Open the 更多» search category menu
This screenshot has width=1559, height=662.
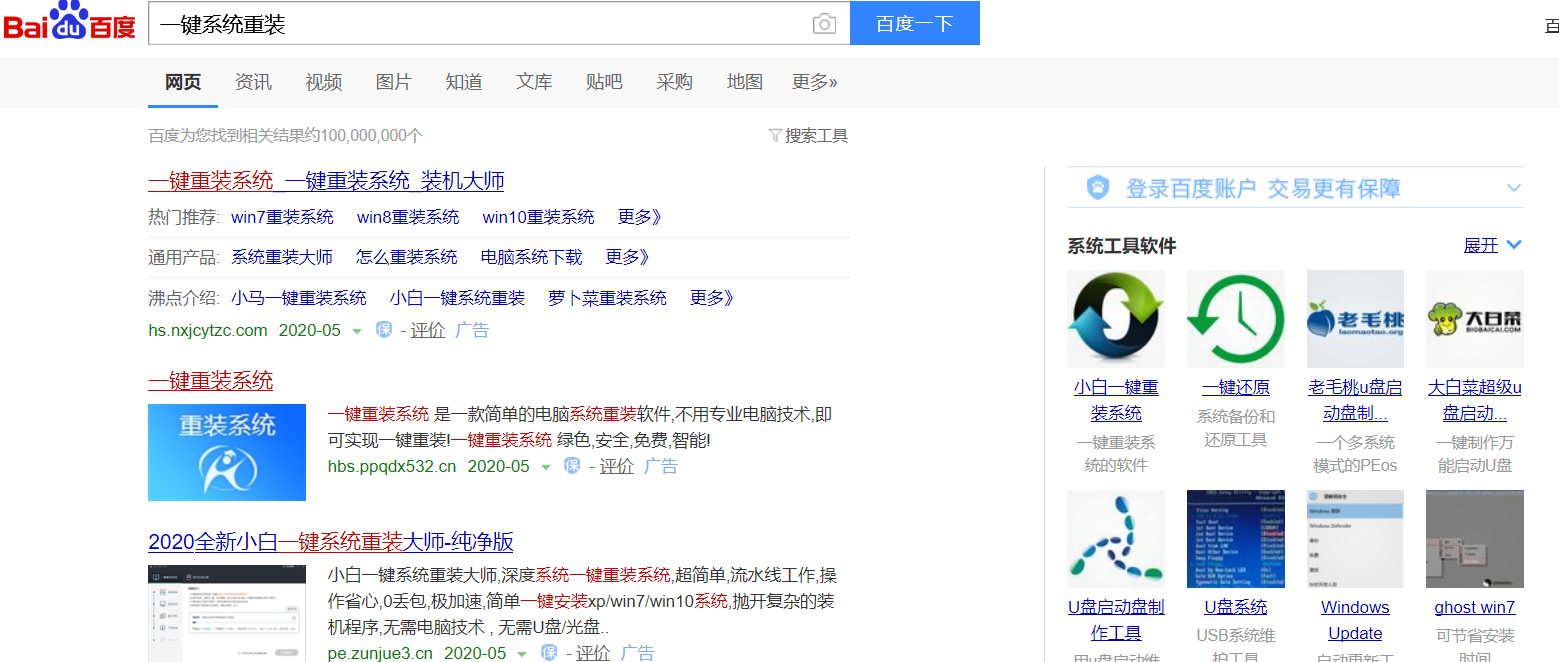point(815,82)
